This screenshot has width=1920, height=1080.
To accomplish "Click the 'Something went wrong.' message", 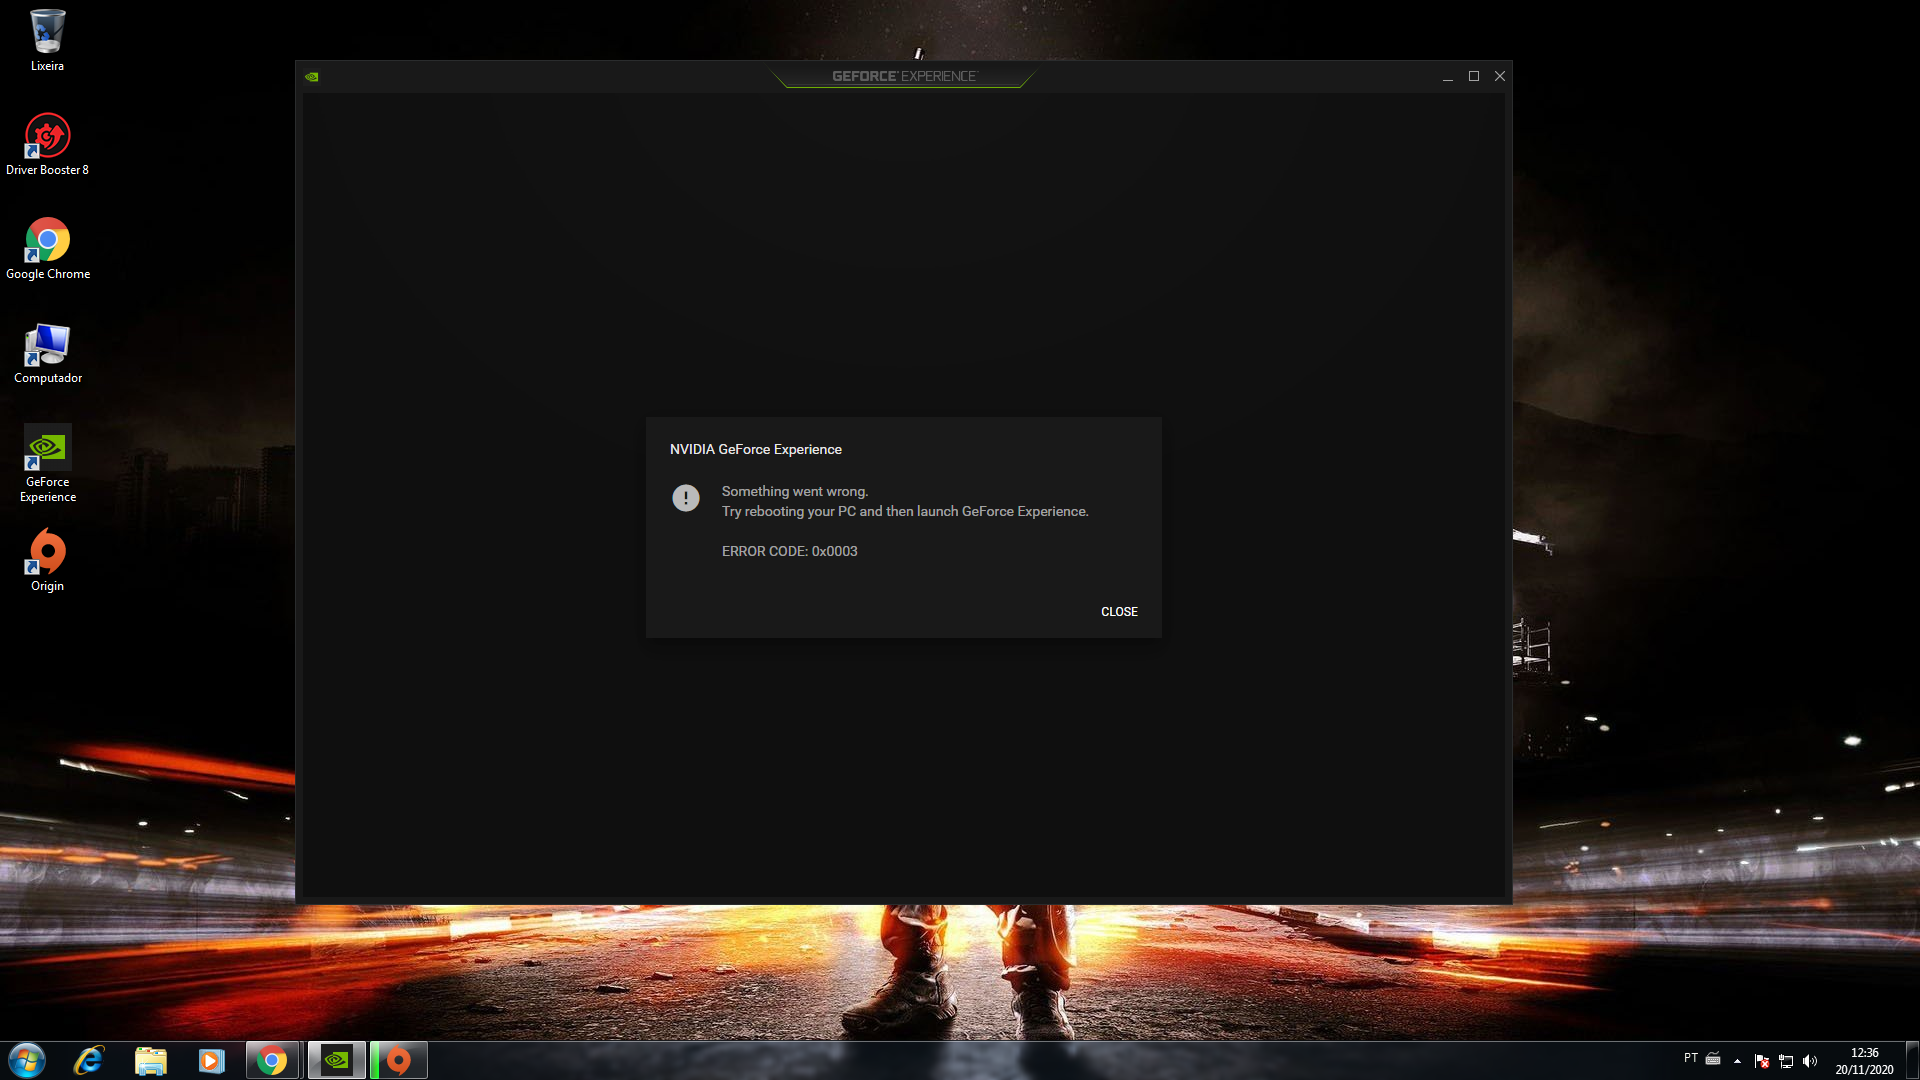I will point(795,492).
